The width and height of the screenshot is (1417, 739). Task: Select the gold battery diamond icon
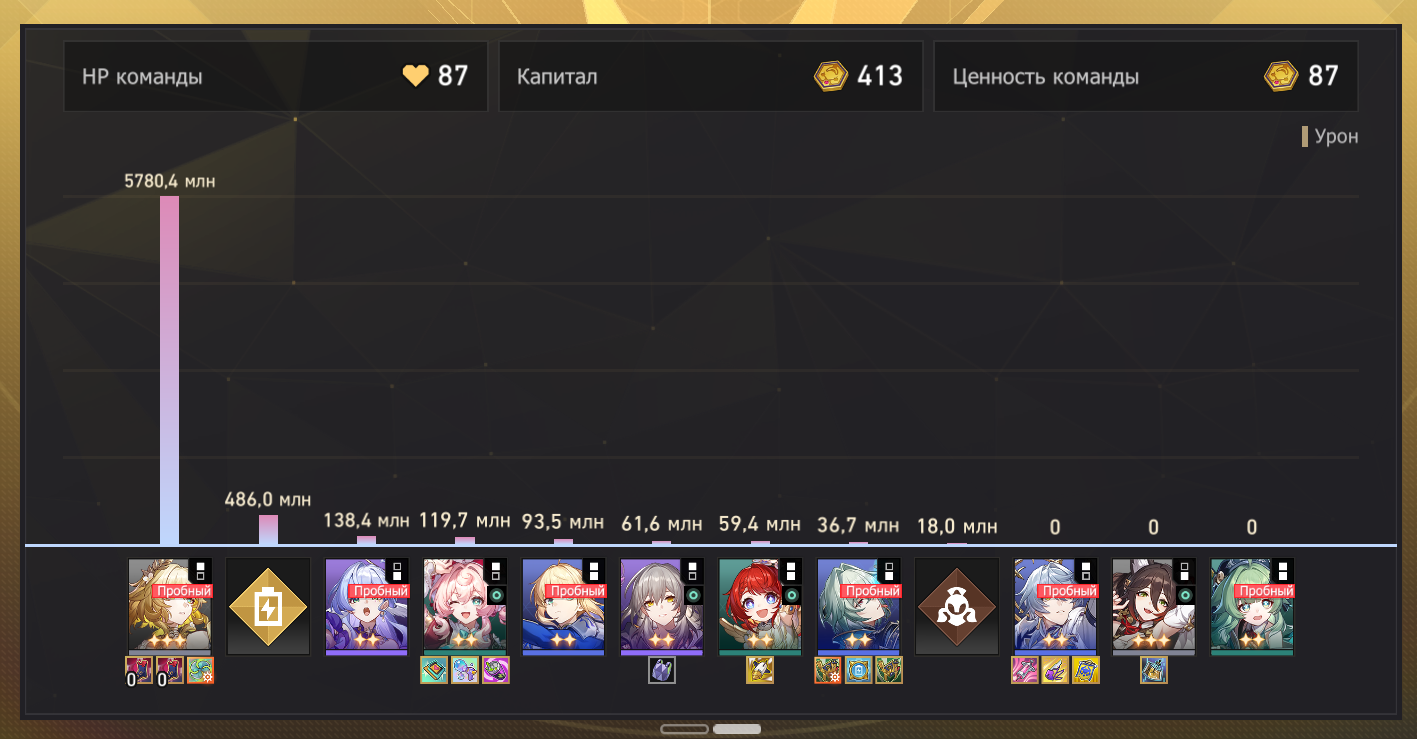(x=268, y=607)
